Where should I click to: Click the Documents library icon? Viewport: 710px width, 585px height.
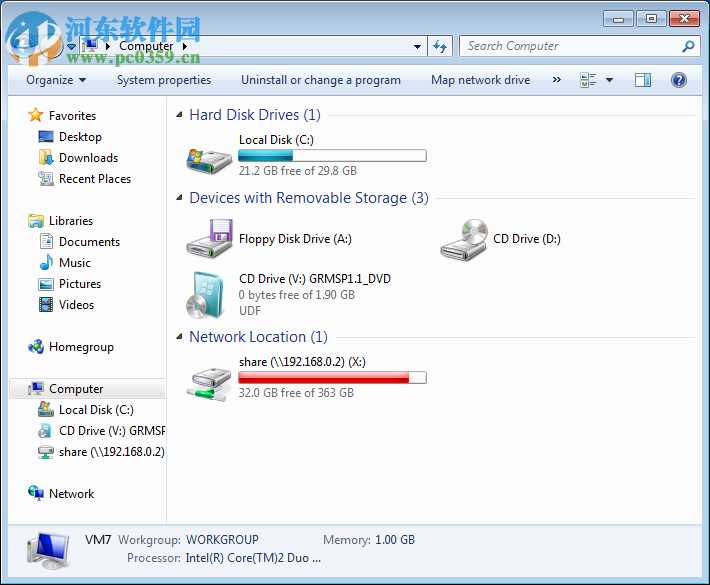[x=46, y=241]
